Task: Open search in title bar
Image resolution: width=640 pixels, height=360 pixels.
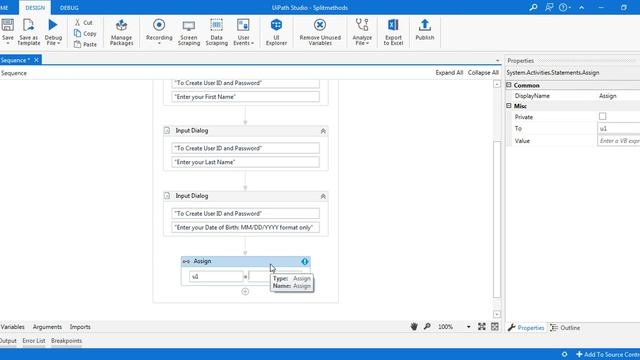Action: [x=533, y=7]
